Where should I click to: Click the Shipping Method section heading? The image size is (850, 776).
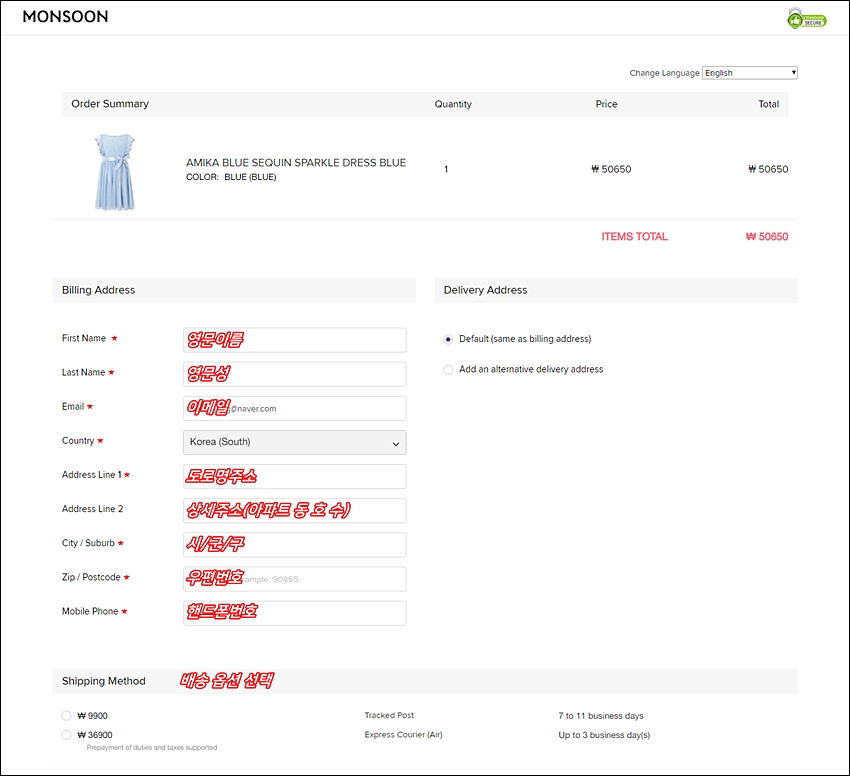tap(104, 681)
